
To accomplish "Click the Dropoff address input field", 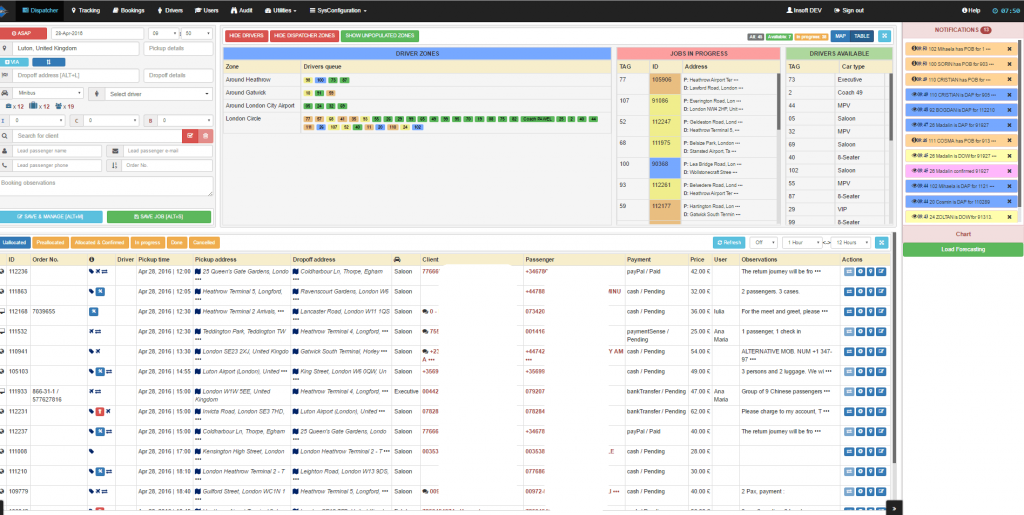I will (75, 75).
